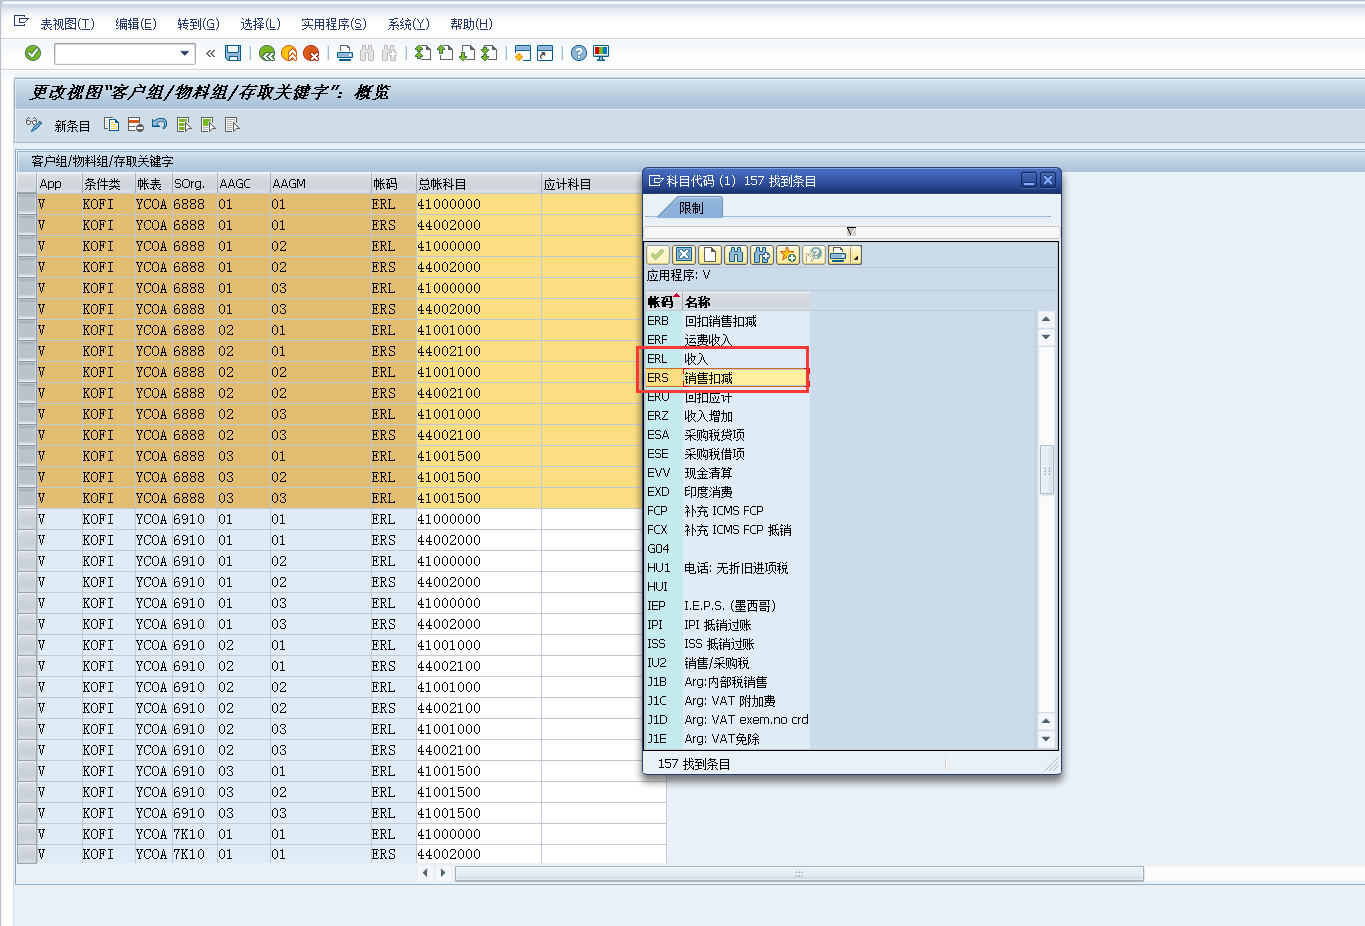Click the 新条目 button

[70, 125]
